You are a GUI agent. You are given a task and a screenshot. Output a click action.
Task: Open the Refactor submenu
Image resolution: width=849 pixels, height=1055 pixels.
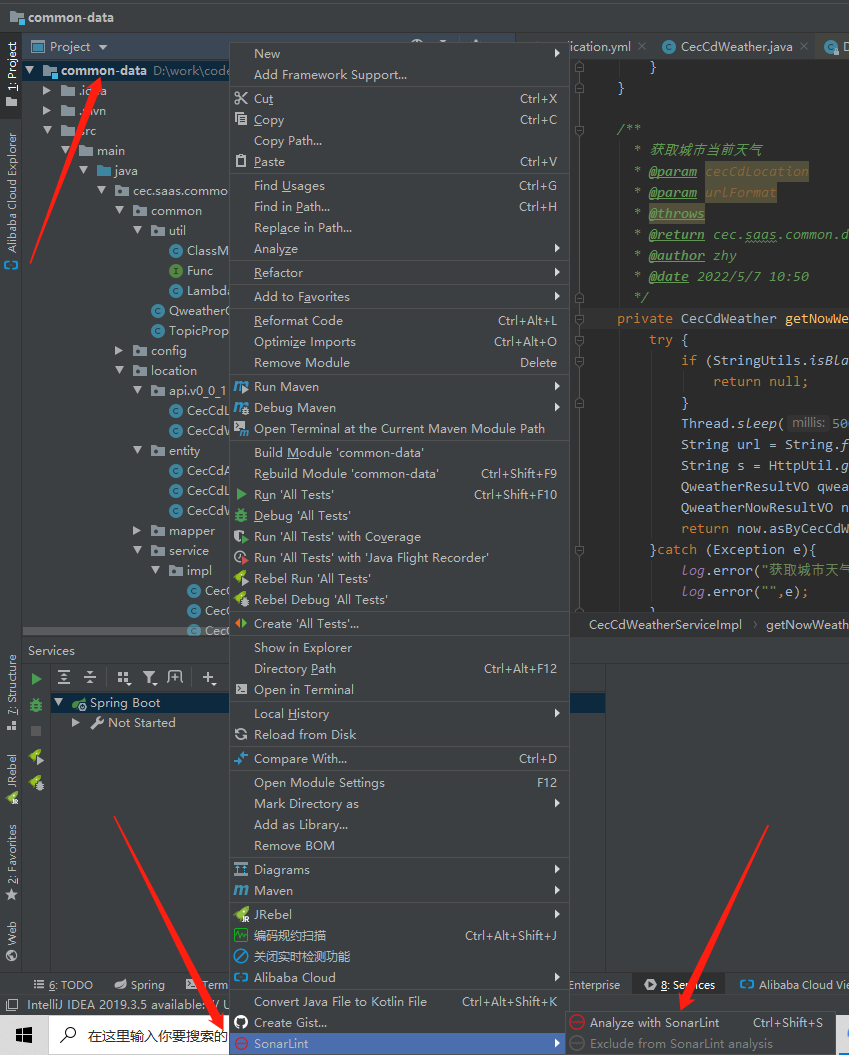400,272
